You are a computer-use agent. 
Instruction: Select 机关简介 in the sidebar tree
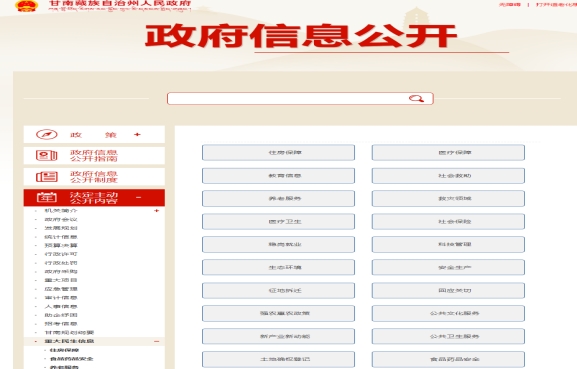[61, 211]
